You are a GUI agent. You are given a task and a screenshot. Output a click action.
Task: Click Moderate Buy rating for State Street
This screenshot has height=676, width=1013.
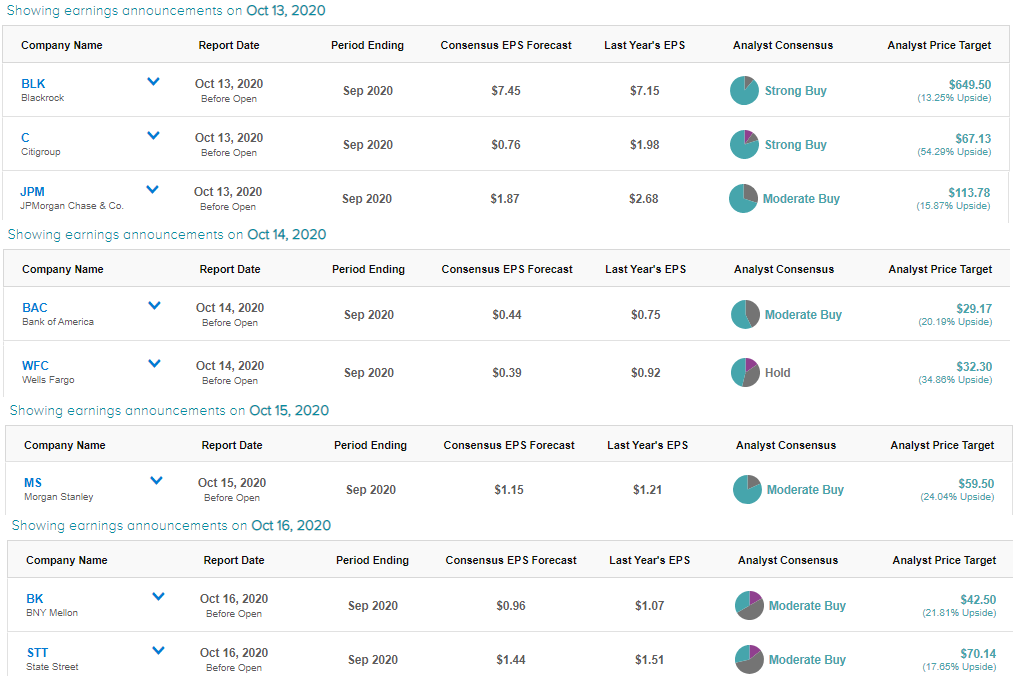[x=807, y=659]
